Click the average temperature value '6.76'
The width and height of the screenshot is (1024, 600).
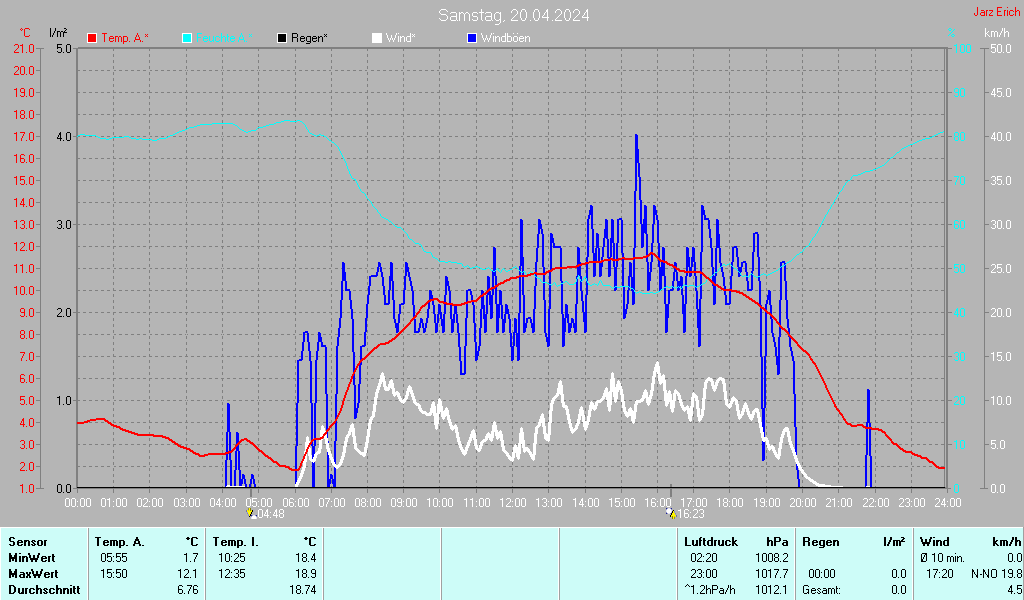(187, 590)
